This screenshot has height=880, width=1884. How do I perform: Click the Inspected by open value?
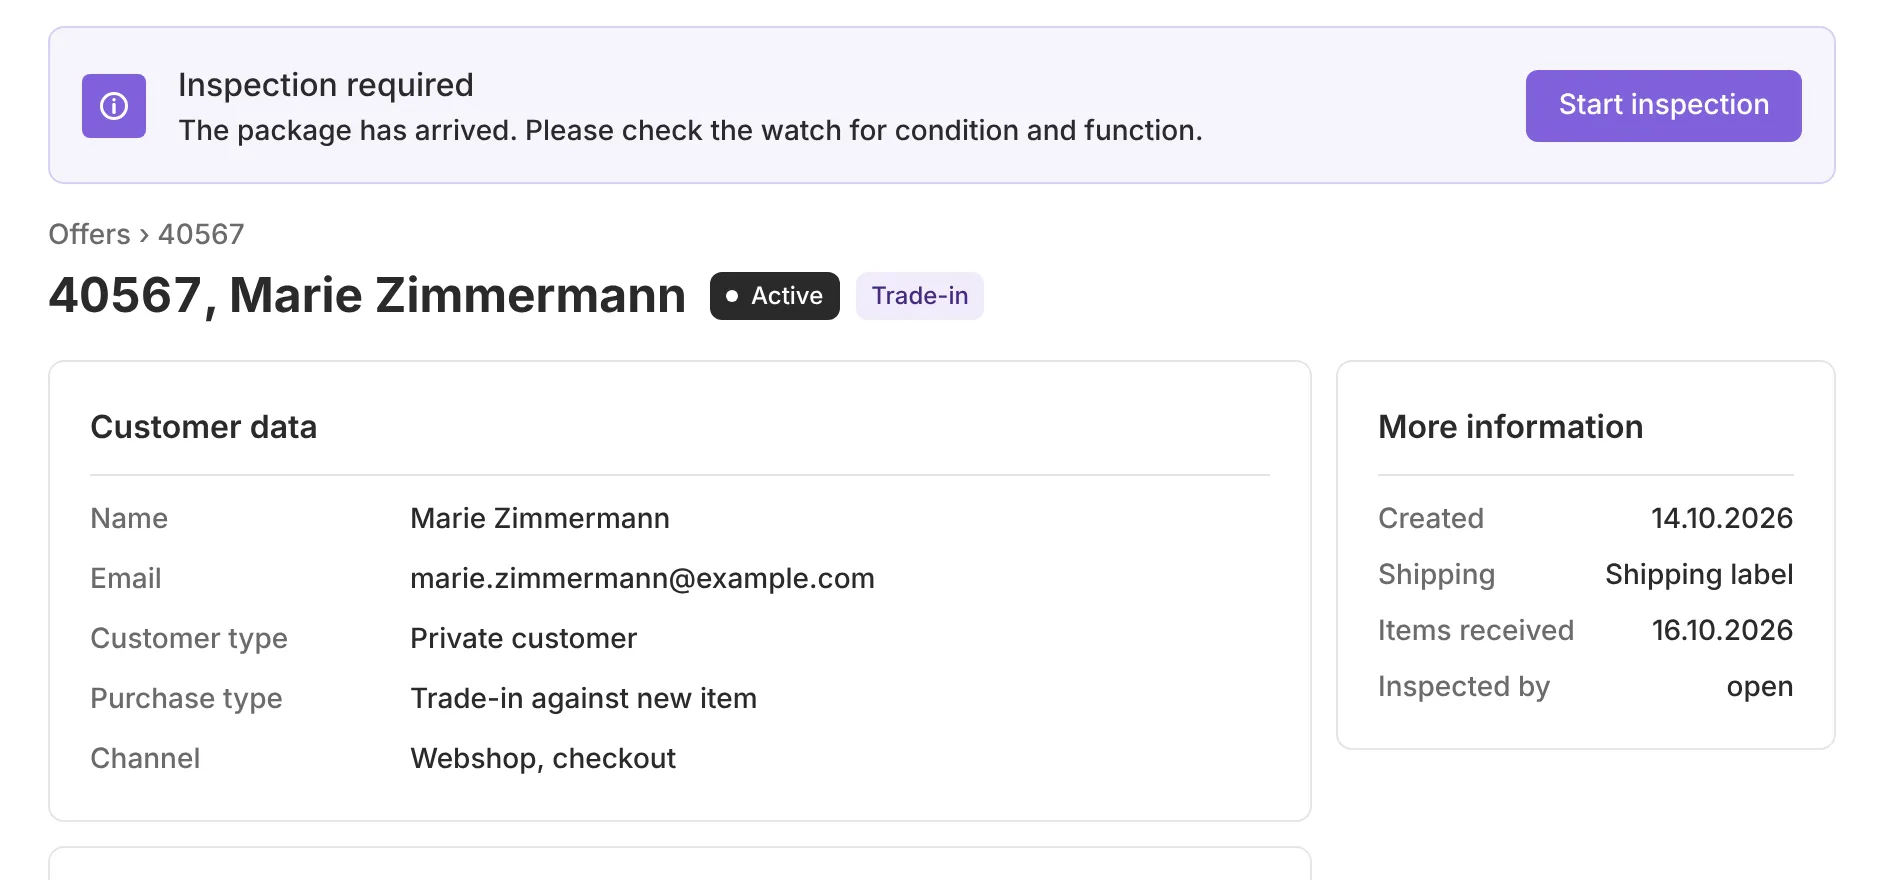tap(1760, 687)
